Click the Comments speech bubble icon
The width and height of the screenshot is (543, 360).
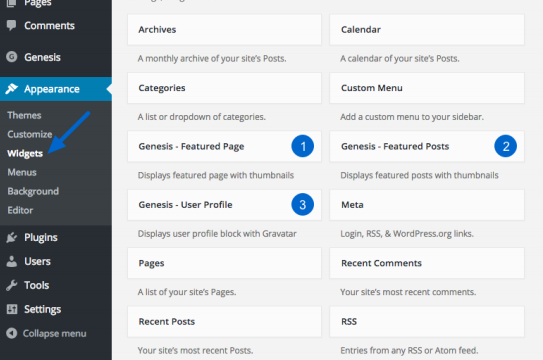tap(11, 25)
